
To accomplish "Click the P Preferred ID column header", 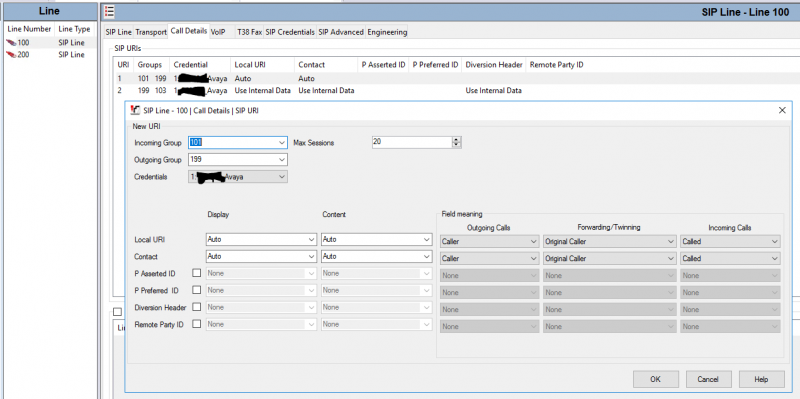I will click(x=435, y=65).
